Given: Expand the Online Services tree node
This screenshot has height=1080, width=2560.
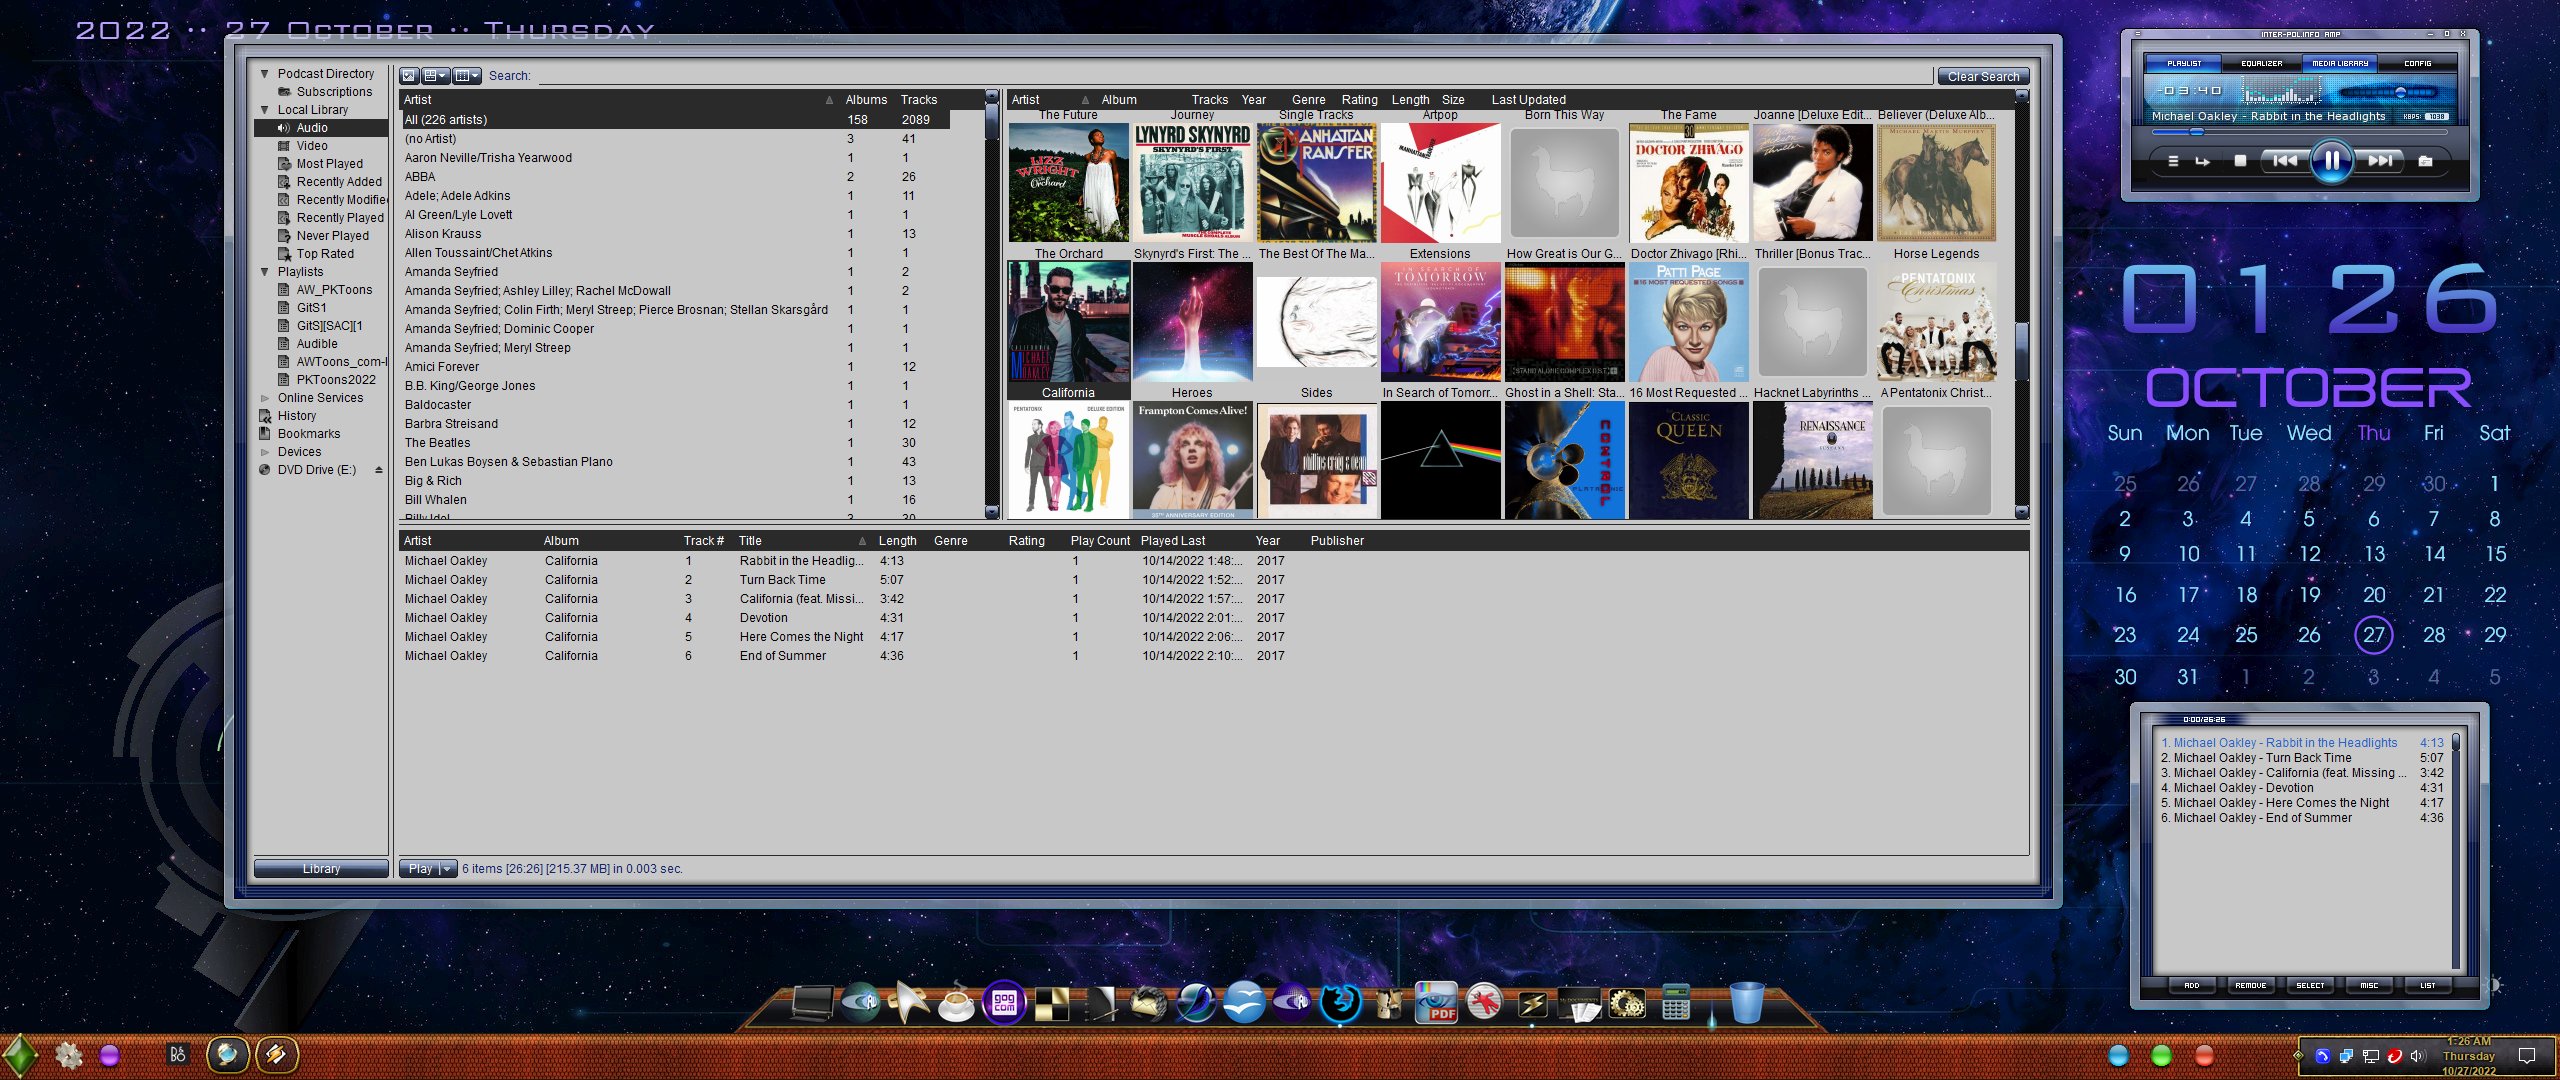Looking at the screenshot, I should click(264, 397).
